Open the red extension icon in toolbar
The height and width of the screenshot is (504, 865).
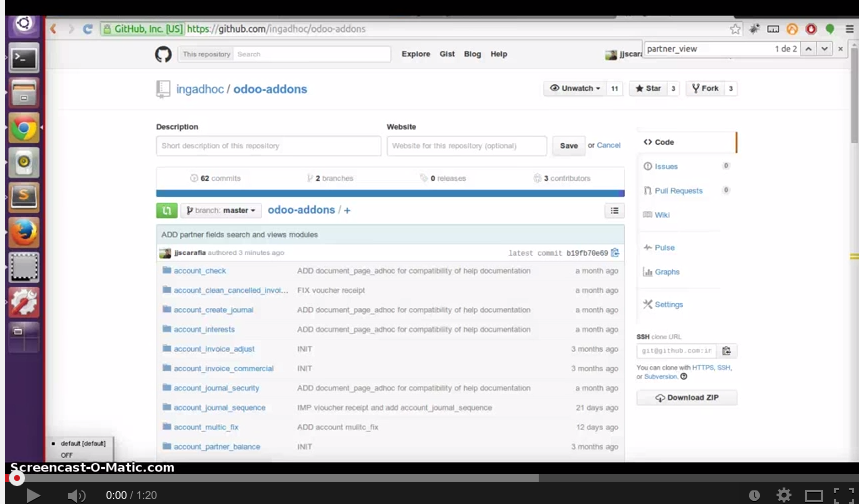point(811,29)
